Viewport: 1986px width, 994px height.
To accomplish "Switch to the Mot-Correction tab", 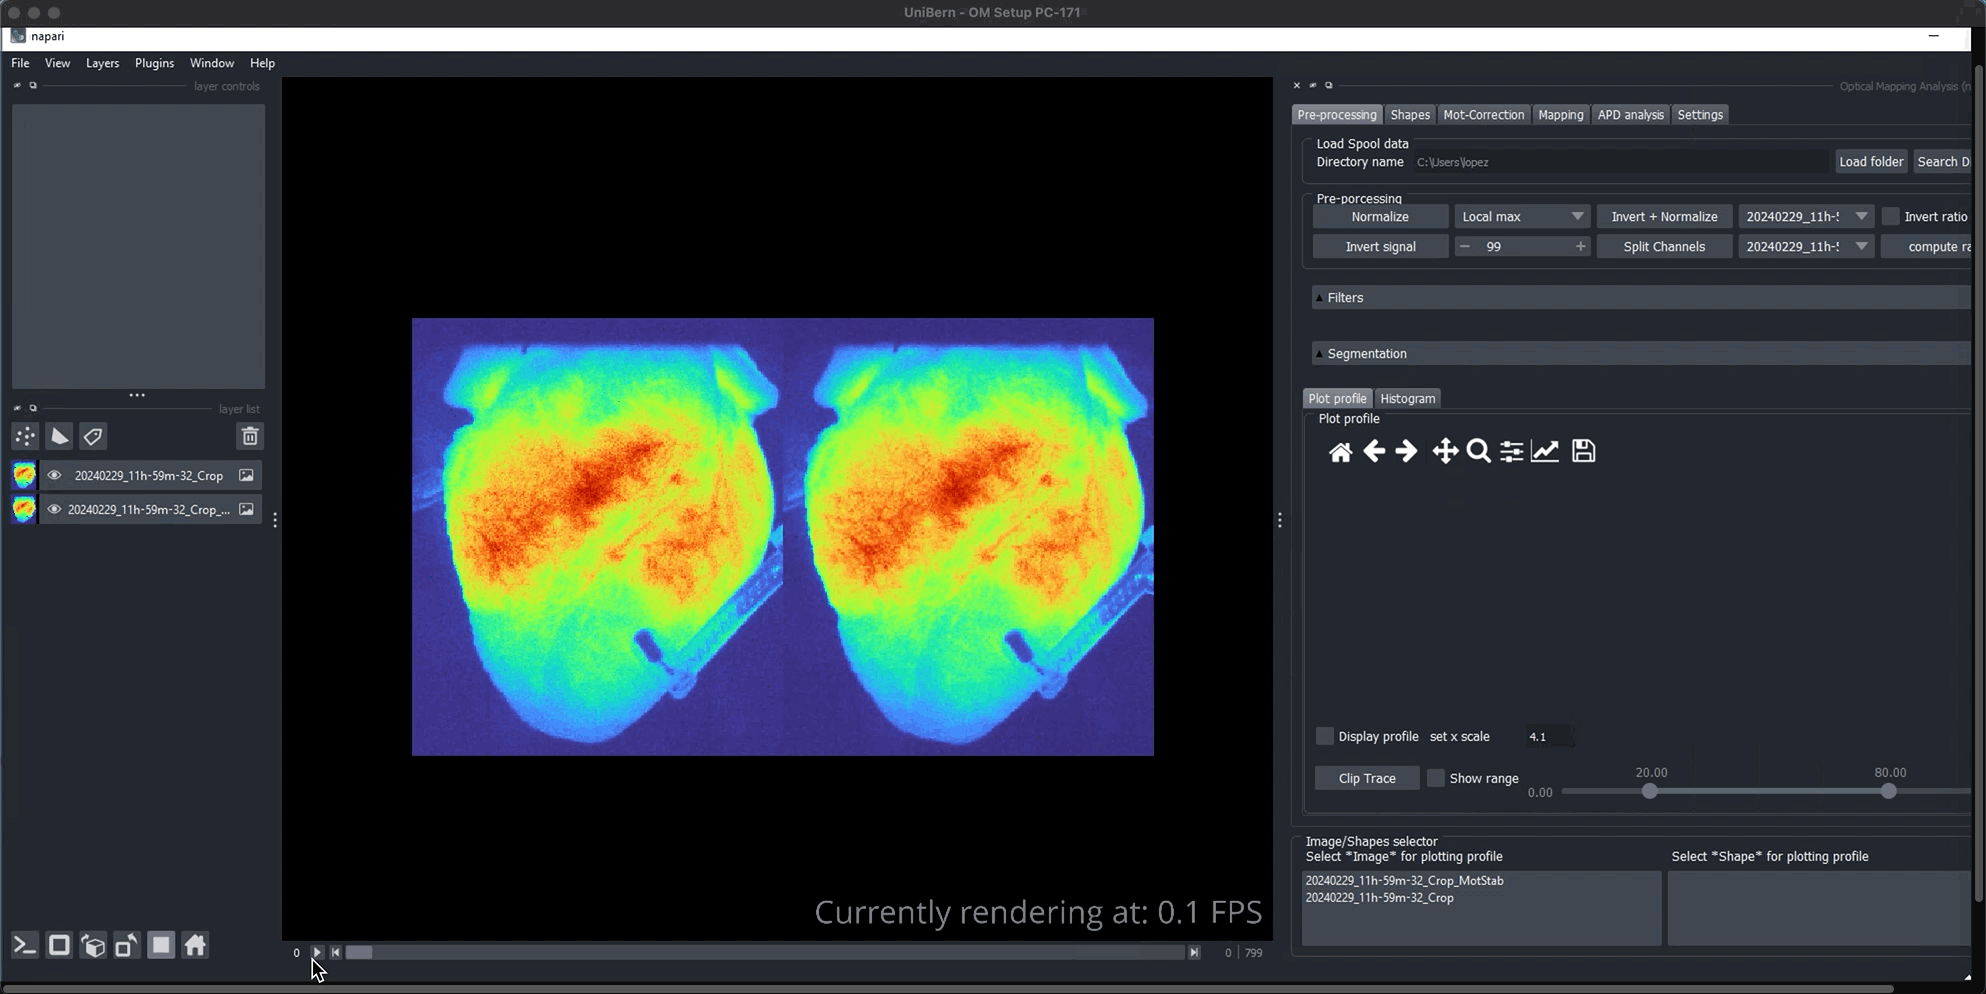I will point(1483,115).
